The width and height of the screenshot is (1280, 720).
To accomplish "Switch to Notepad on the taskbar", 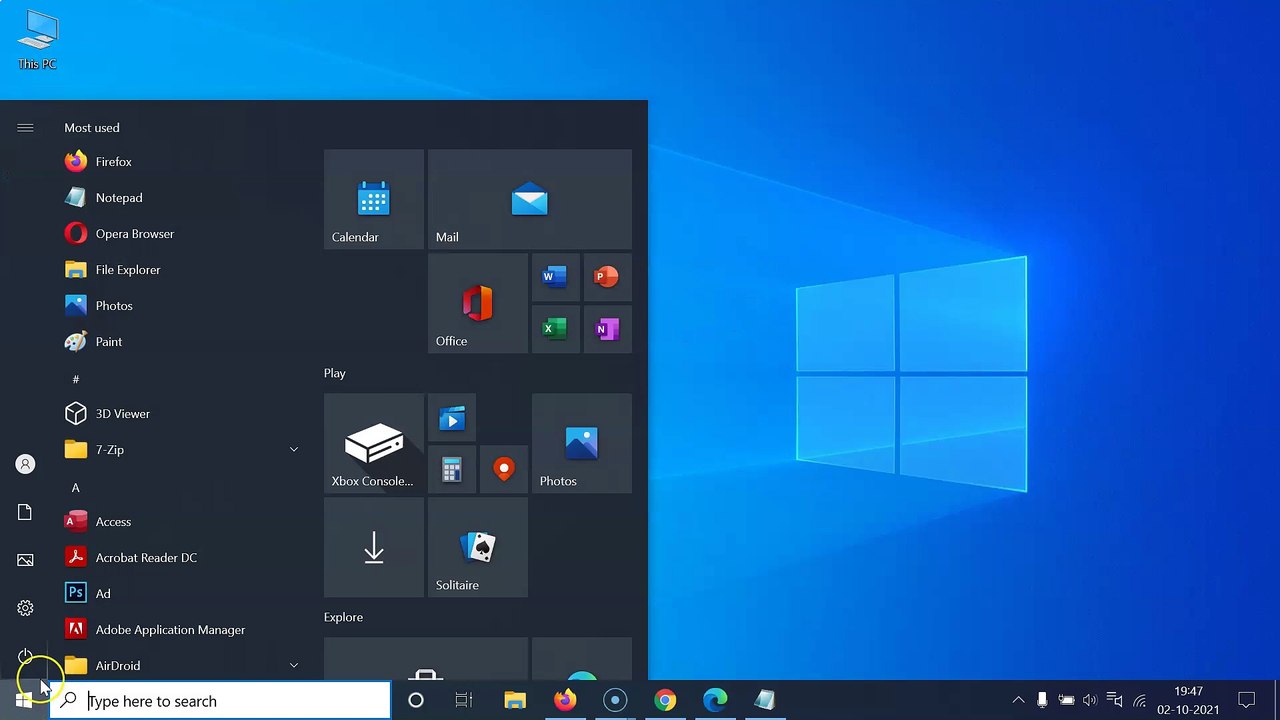I will click(765, 700).
